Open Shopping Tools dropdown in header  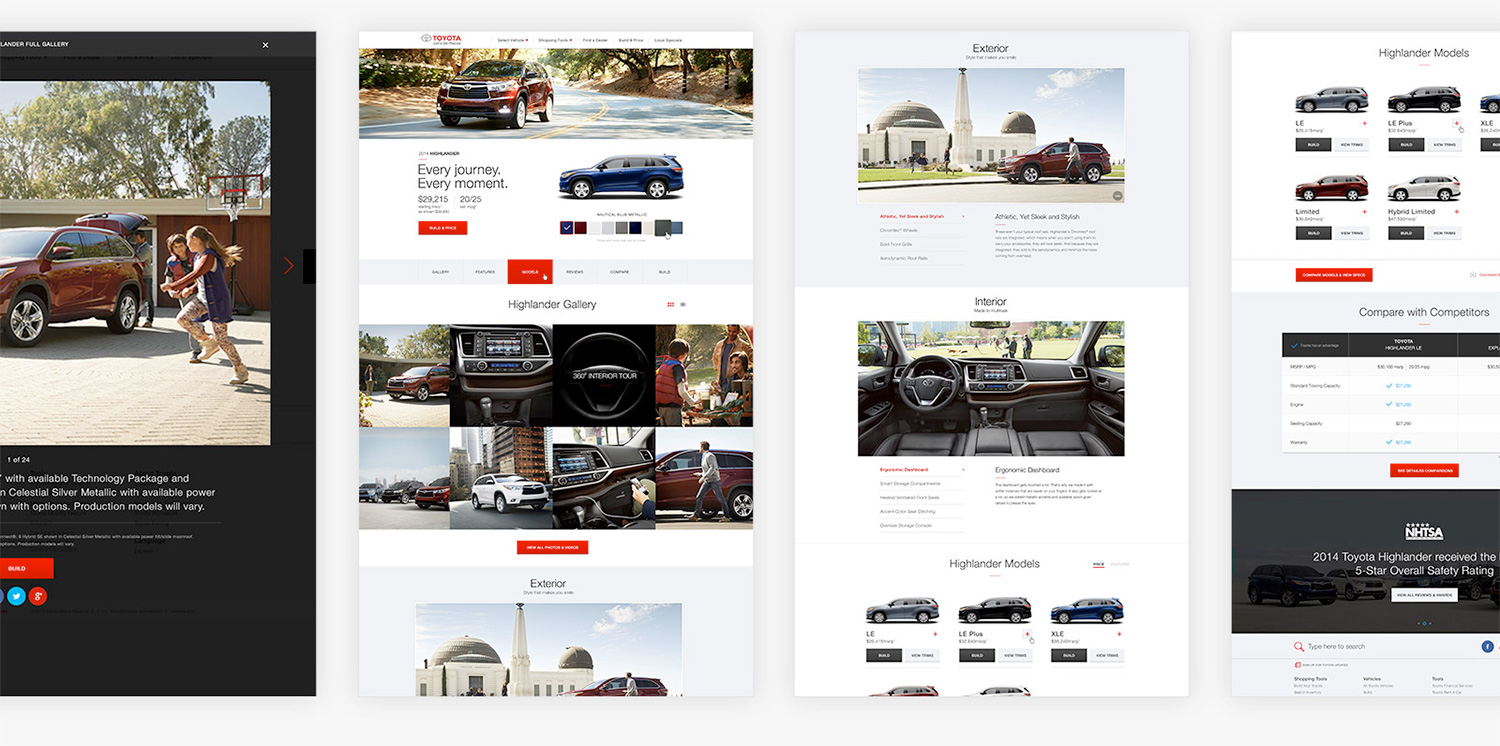point(555,40)
